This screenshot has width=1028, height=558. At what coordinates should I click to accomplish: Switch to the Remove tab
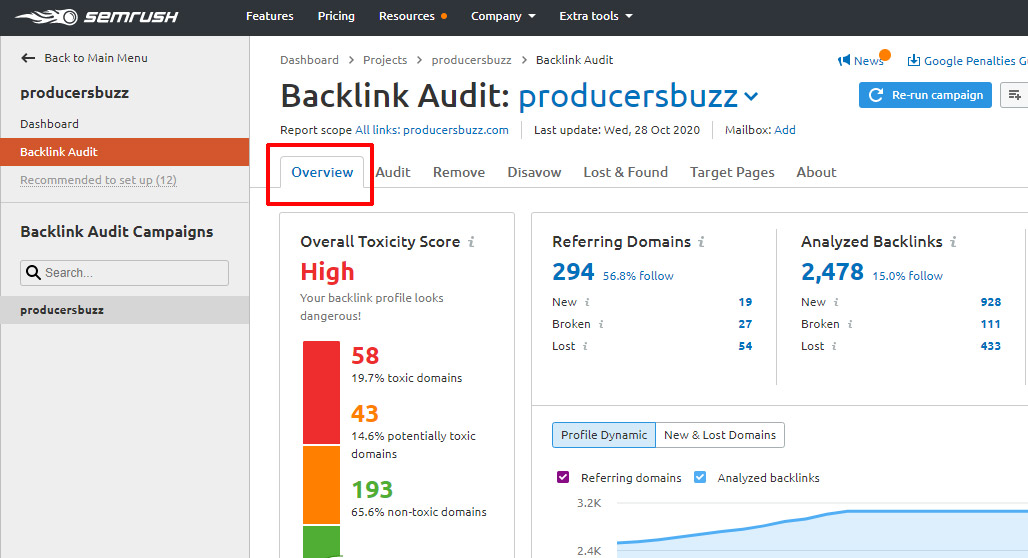459,172
